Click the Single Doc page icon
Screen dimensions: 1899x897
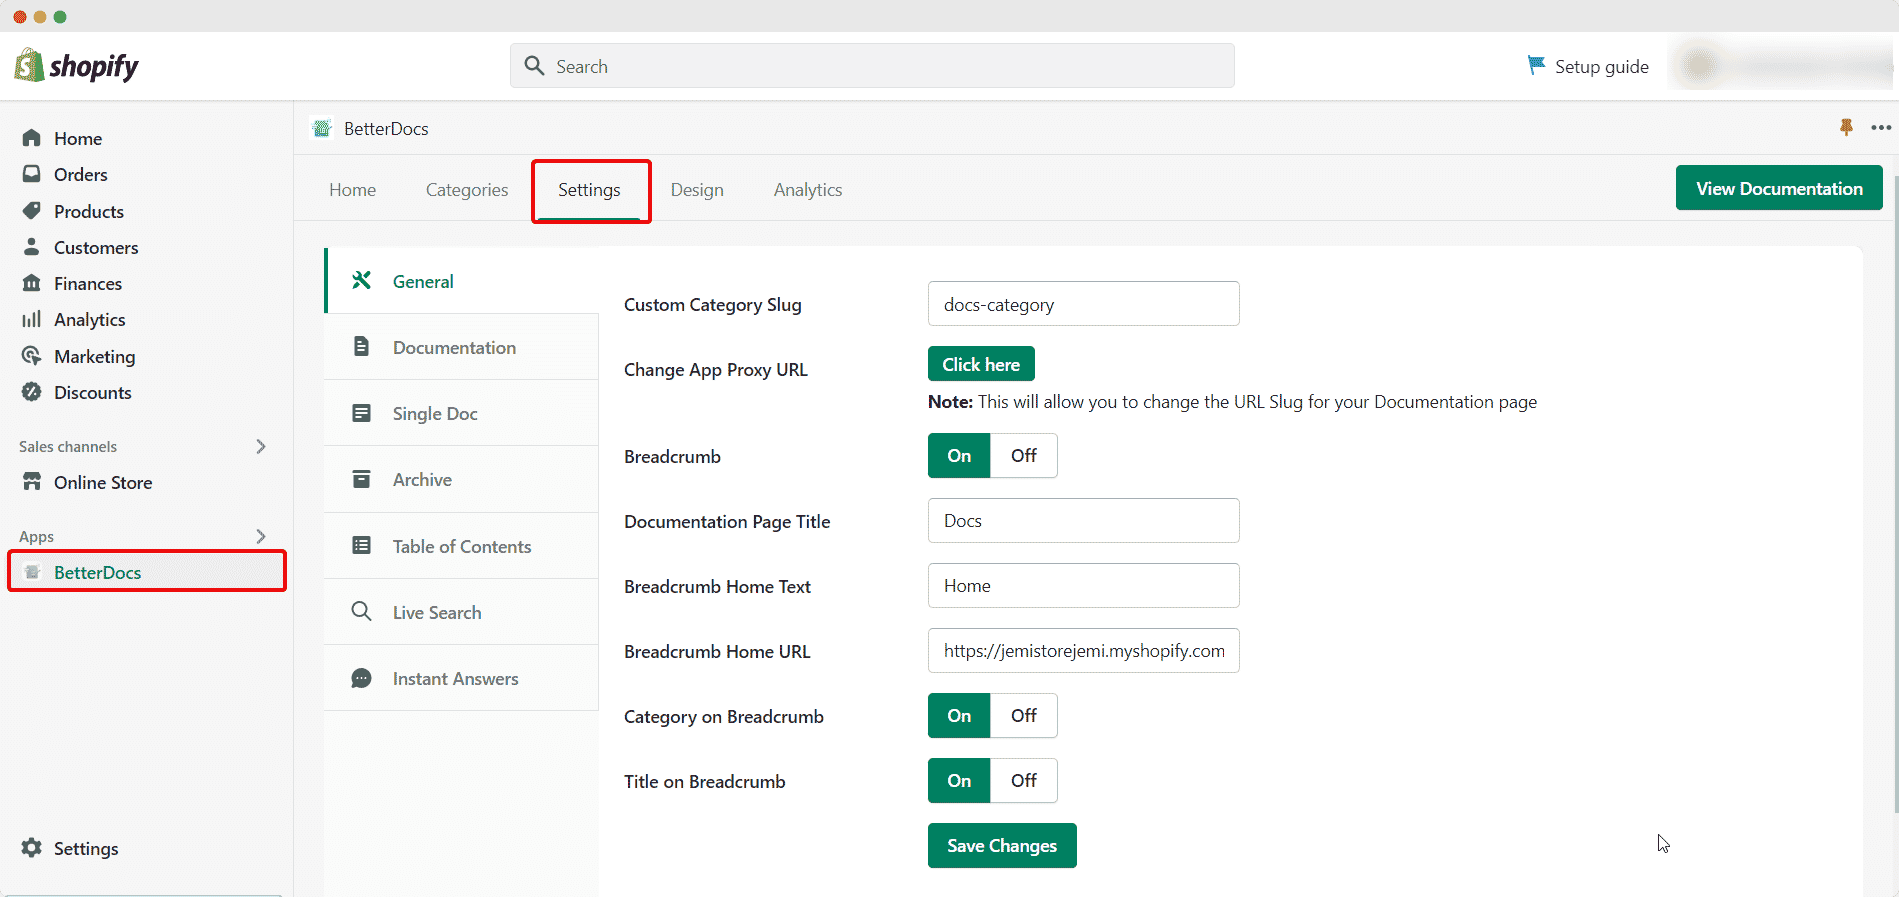point(362,413)
